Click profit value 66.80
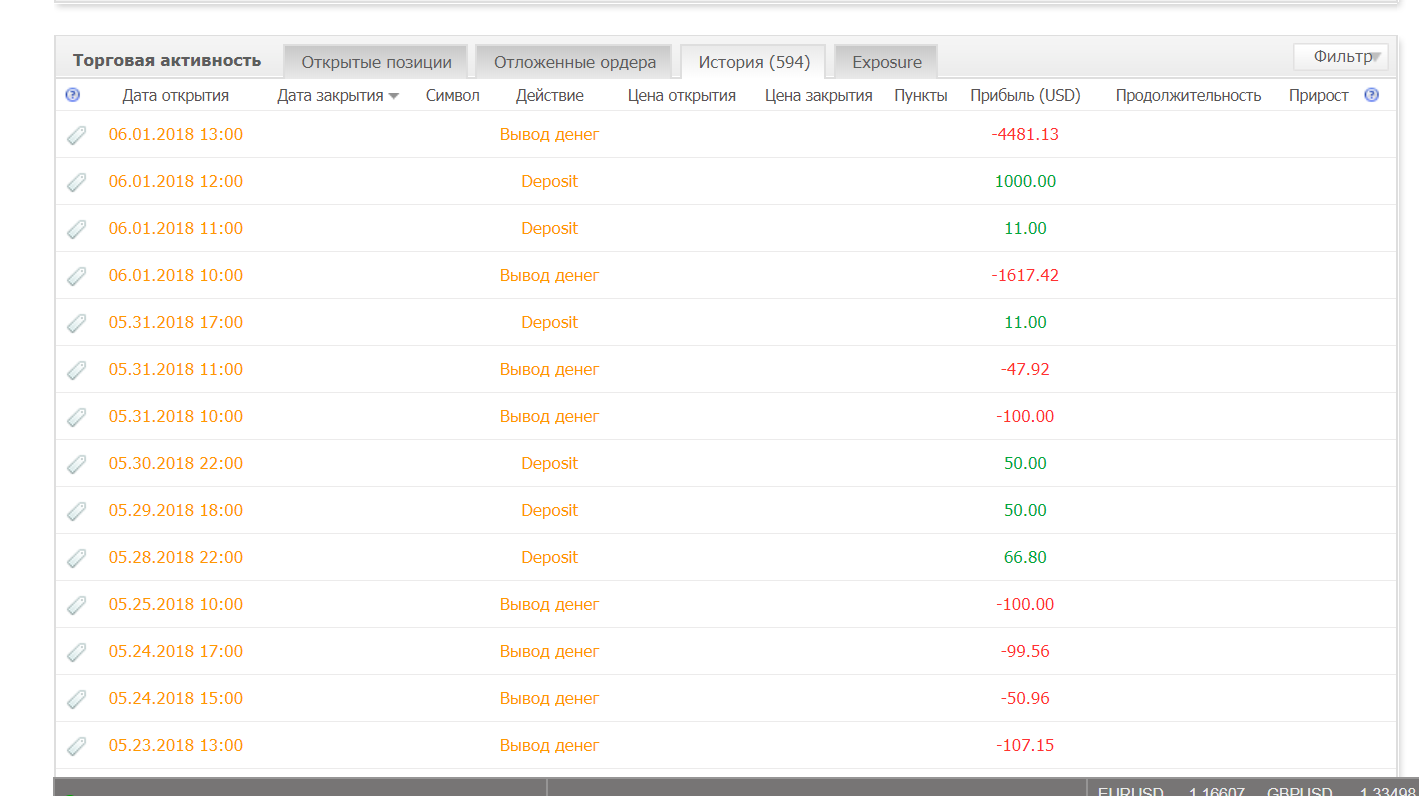1419x796 pixels. pos(1025,558)
